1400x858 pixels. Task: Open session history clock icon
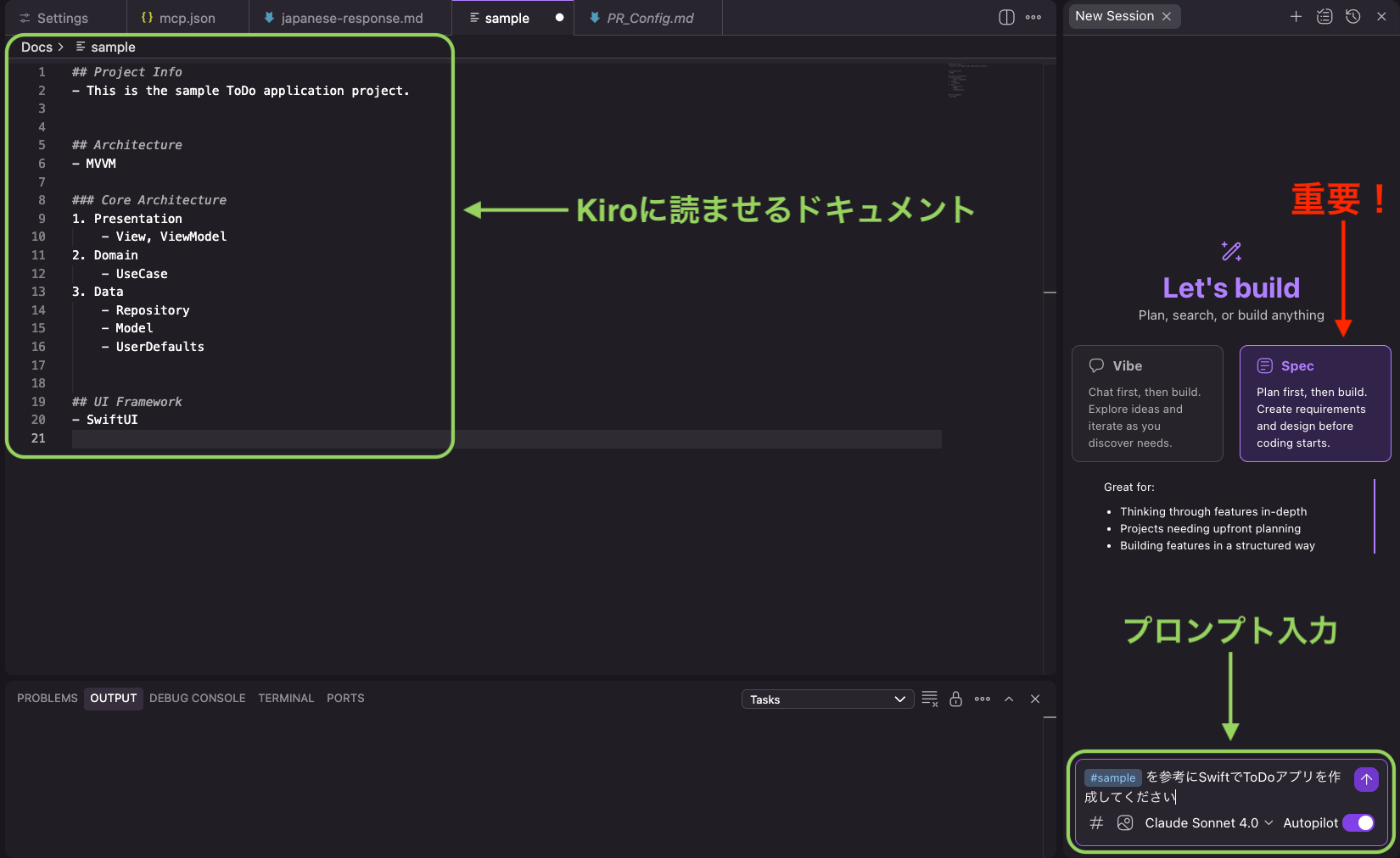[x=1352, y=17]
